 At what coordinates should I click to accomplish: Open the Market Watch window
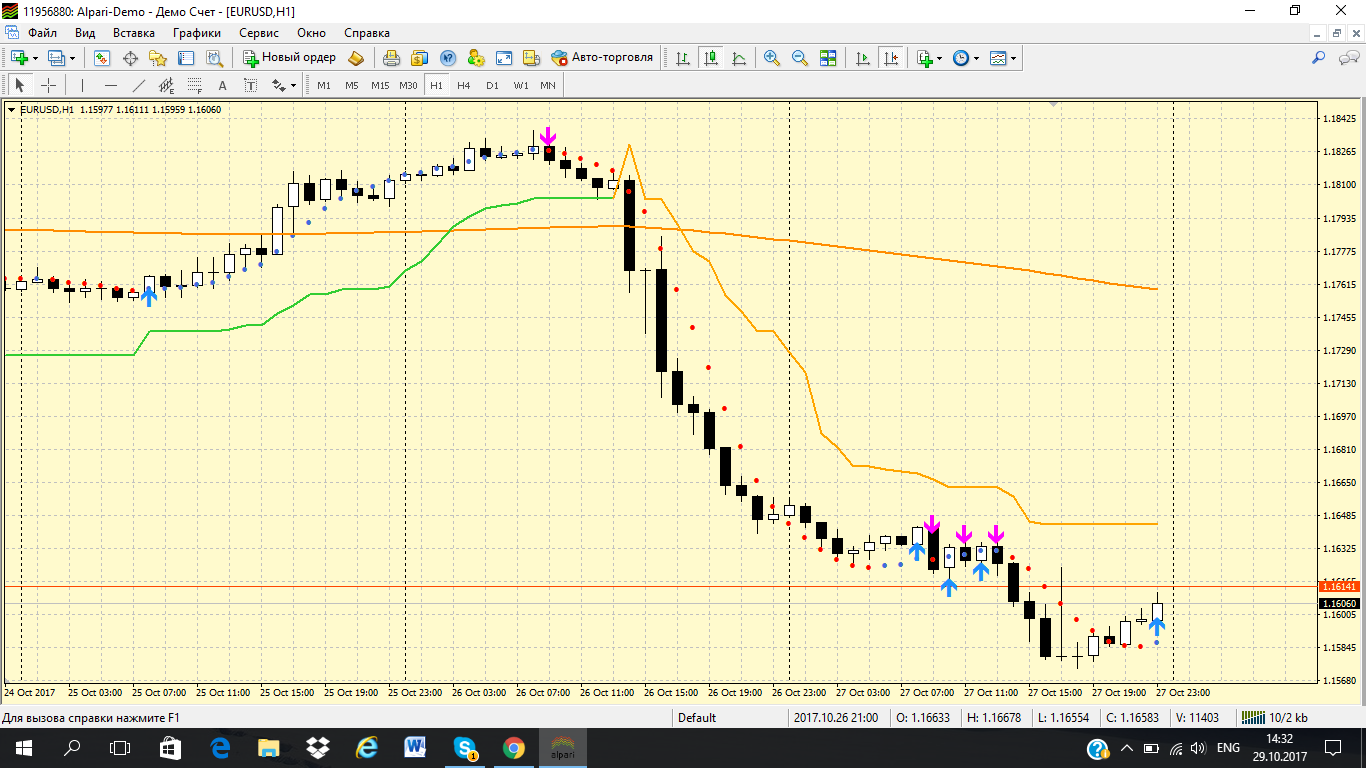click(101, 58)
